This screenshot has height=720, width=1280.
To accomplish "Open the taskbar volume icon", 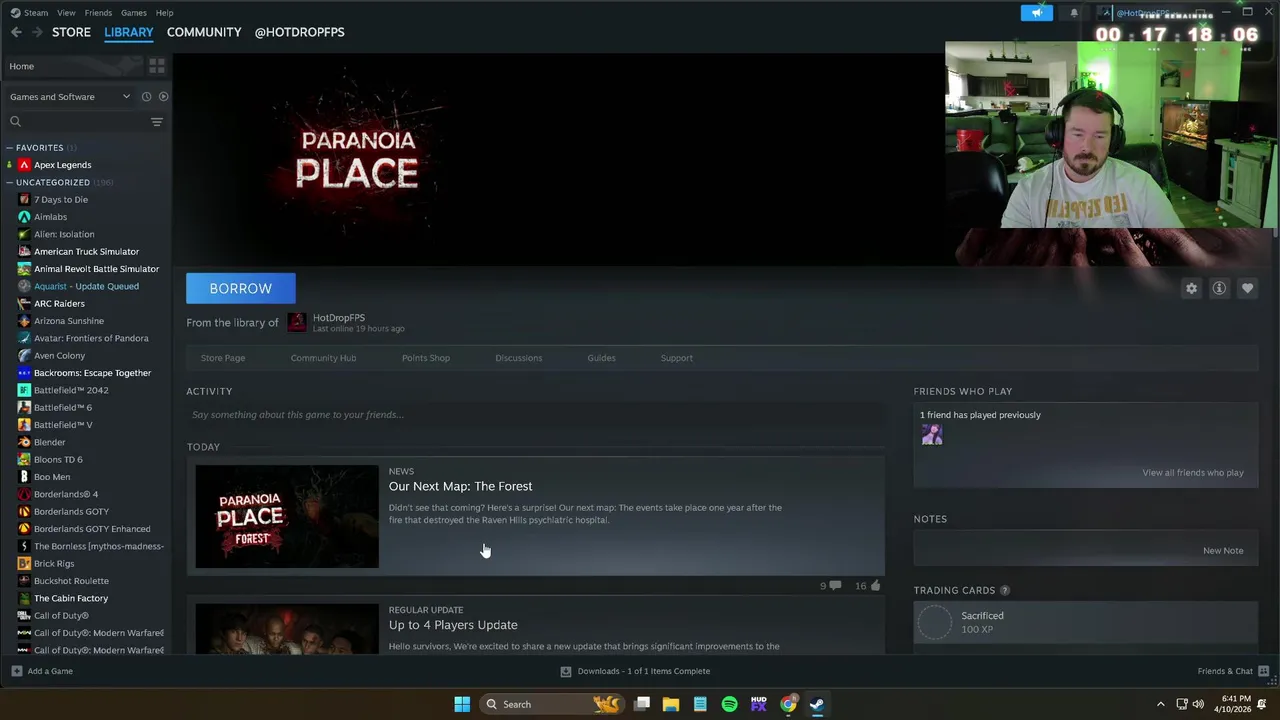I will [1198, 704].
